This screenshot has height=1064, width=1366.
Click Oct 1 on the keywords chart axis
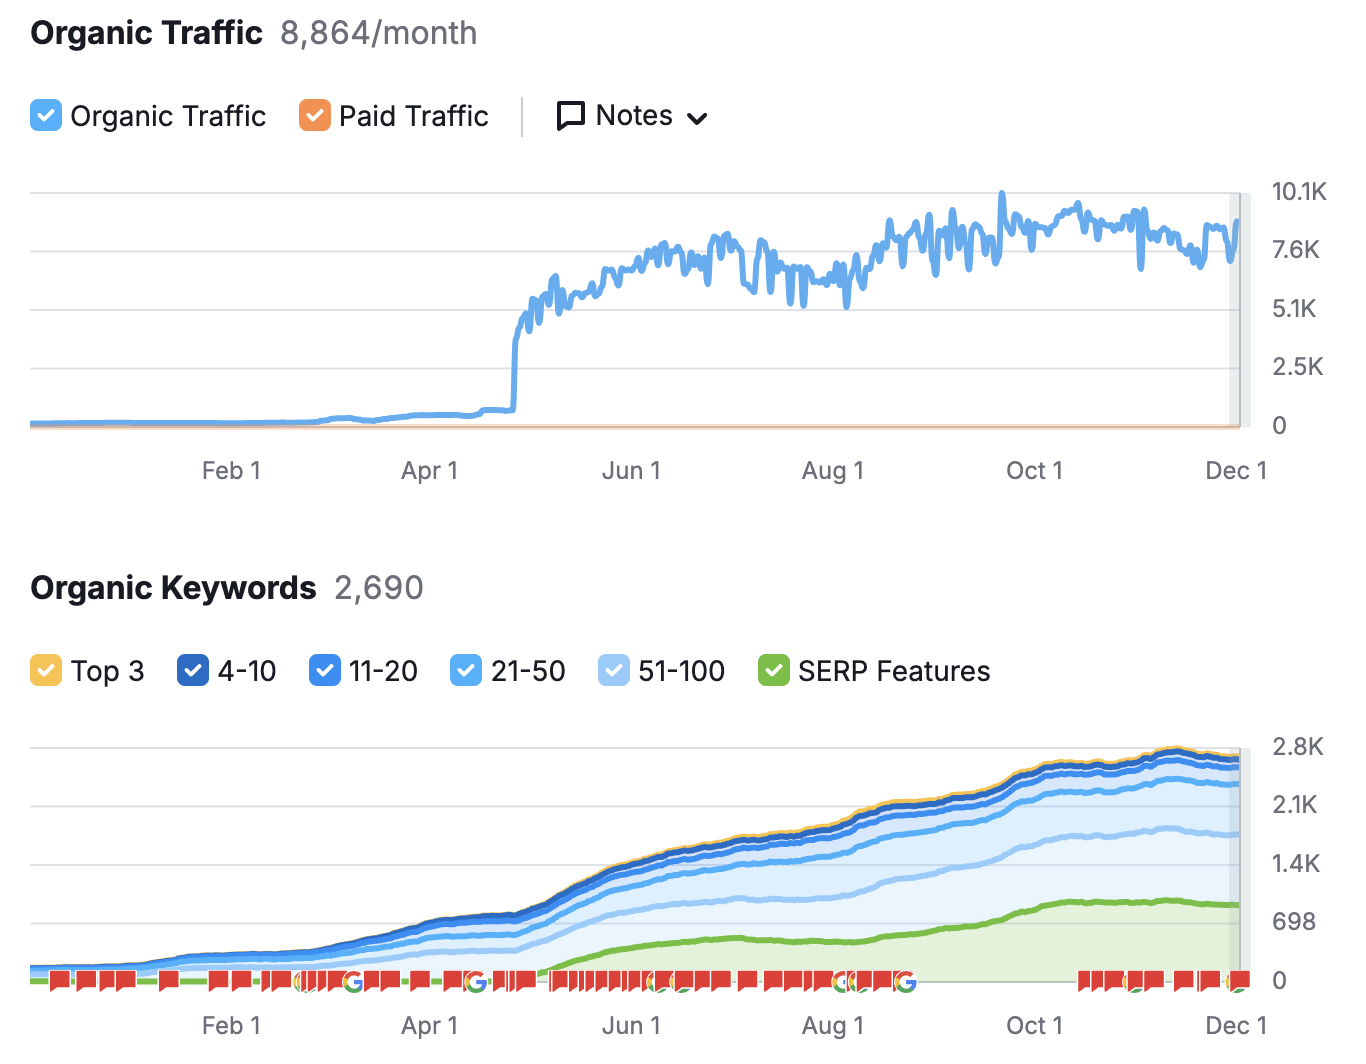pyautogui.click(x=1034, y=1026)
